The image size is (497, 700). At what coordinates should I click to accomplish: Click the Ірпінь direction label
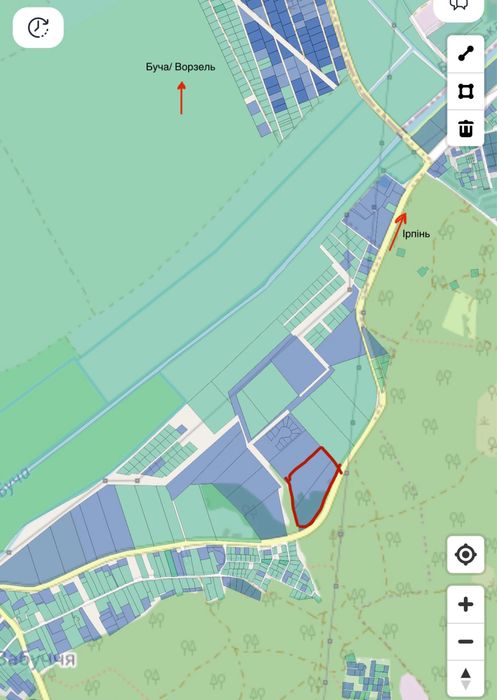(416, 234)
